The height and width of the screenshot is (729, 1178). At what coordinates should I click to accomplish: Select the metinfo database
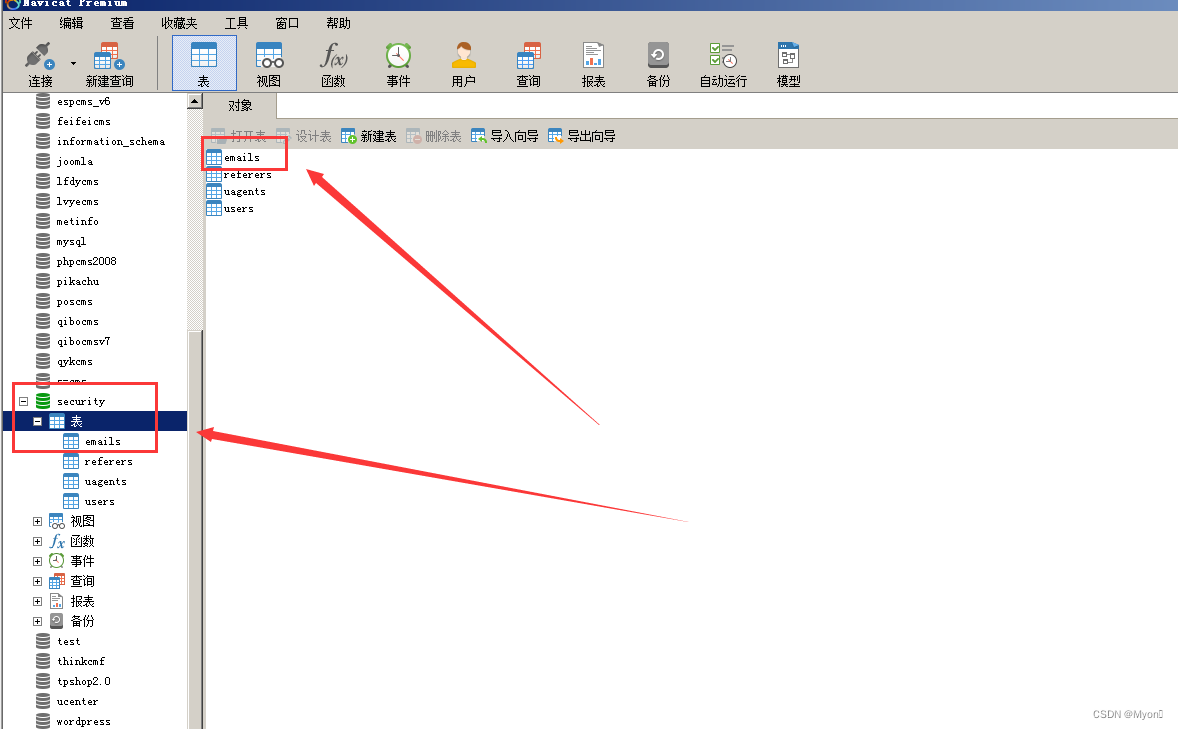click(67, 222)
